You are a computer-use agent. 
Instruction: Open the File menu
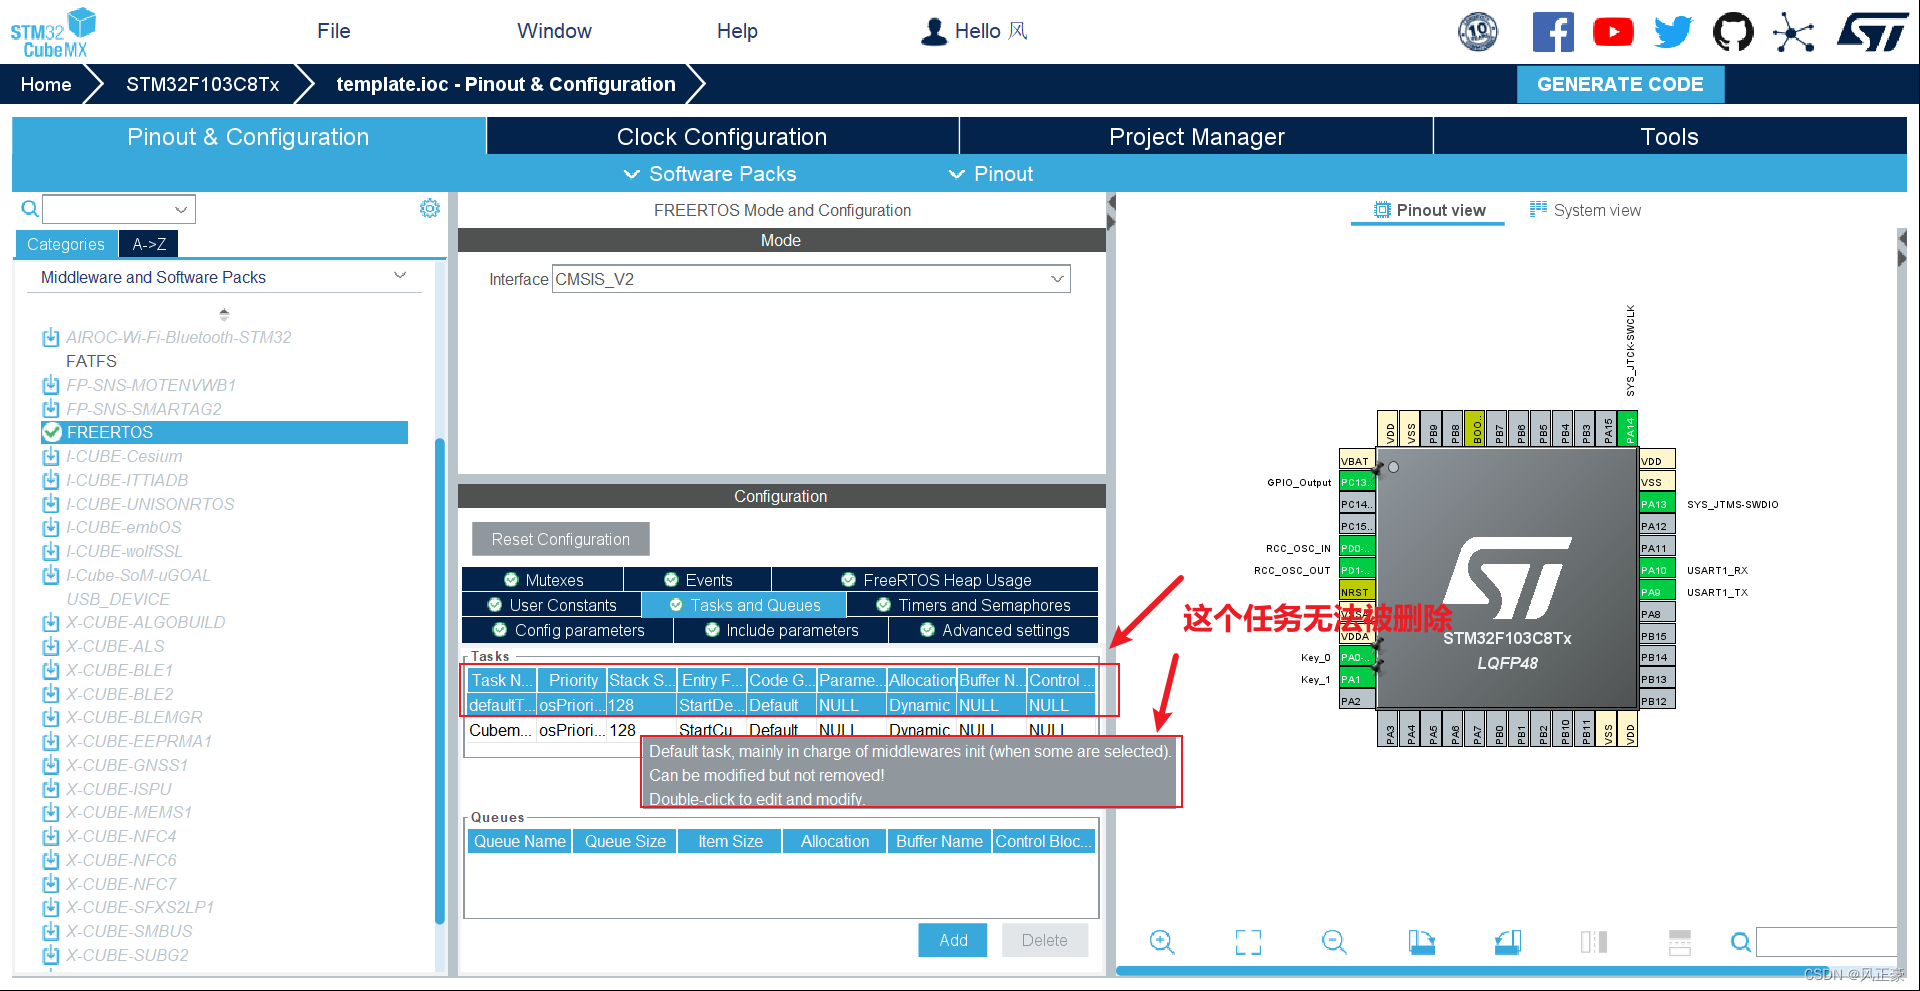334,31
